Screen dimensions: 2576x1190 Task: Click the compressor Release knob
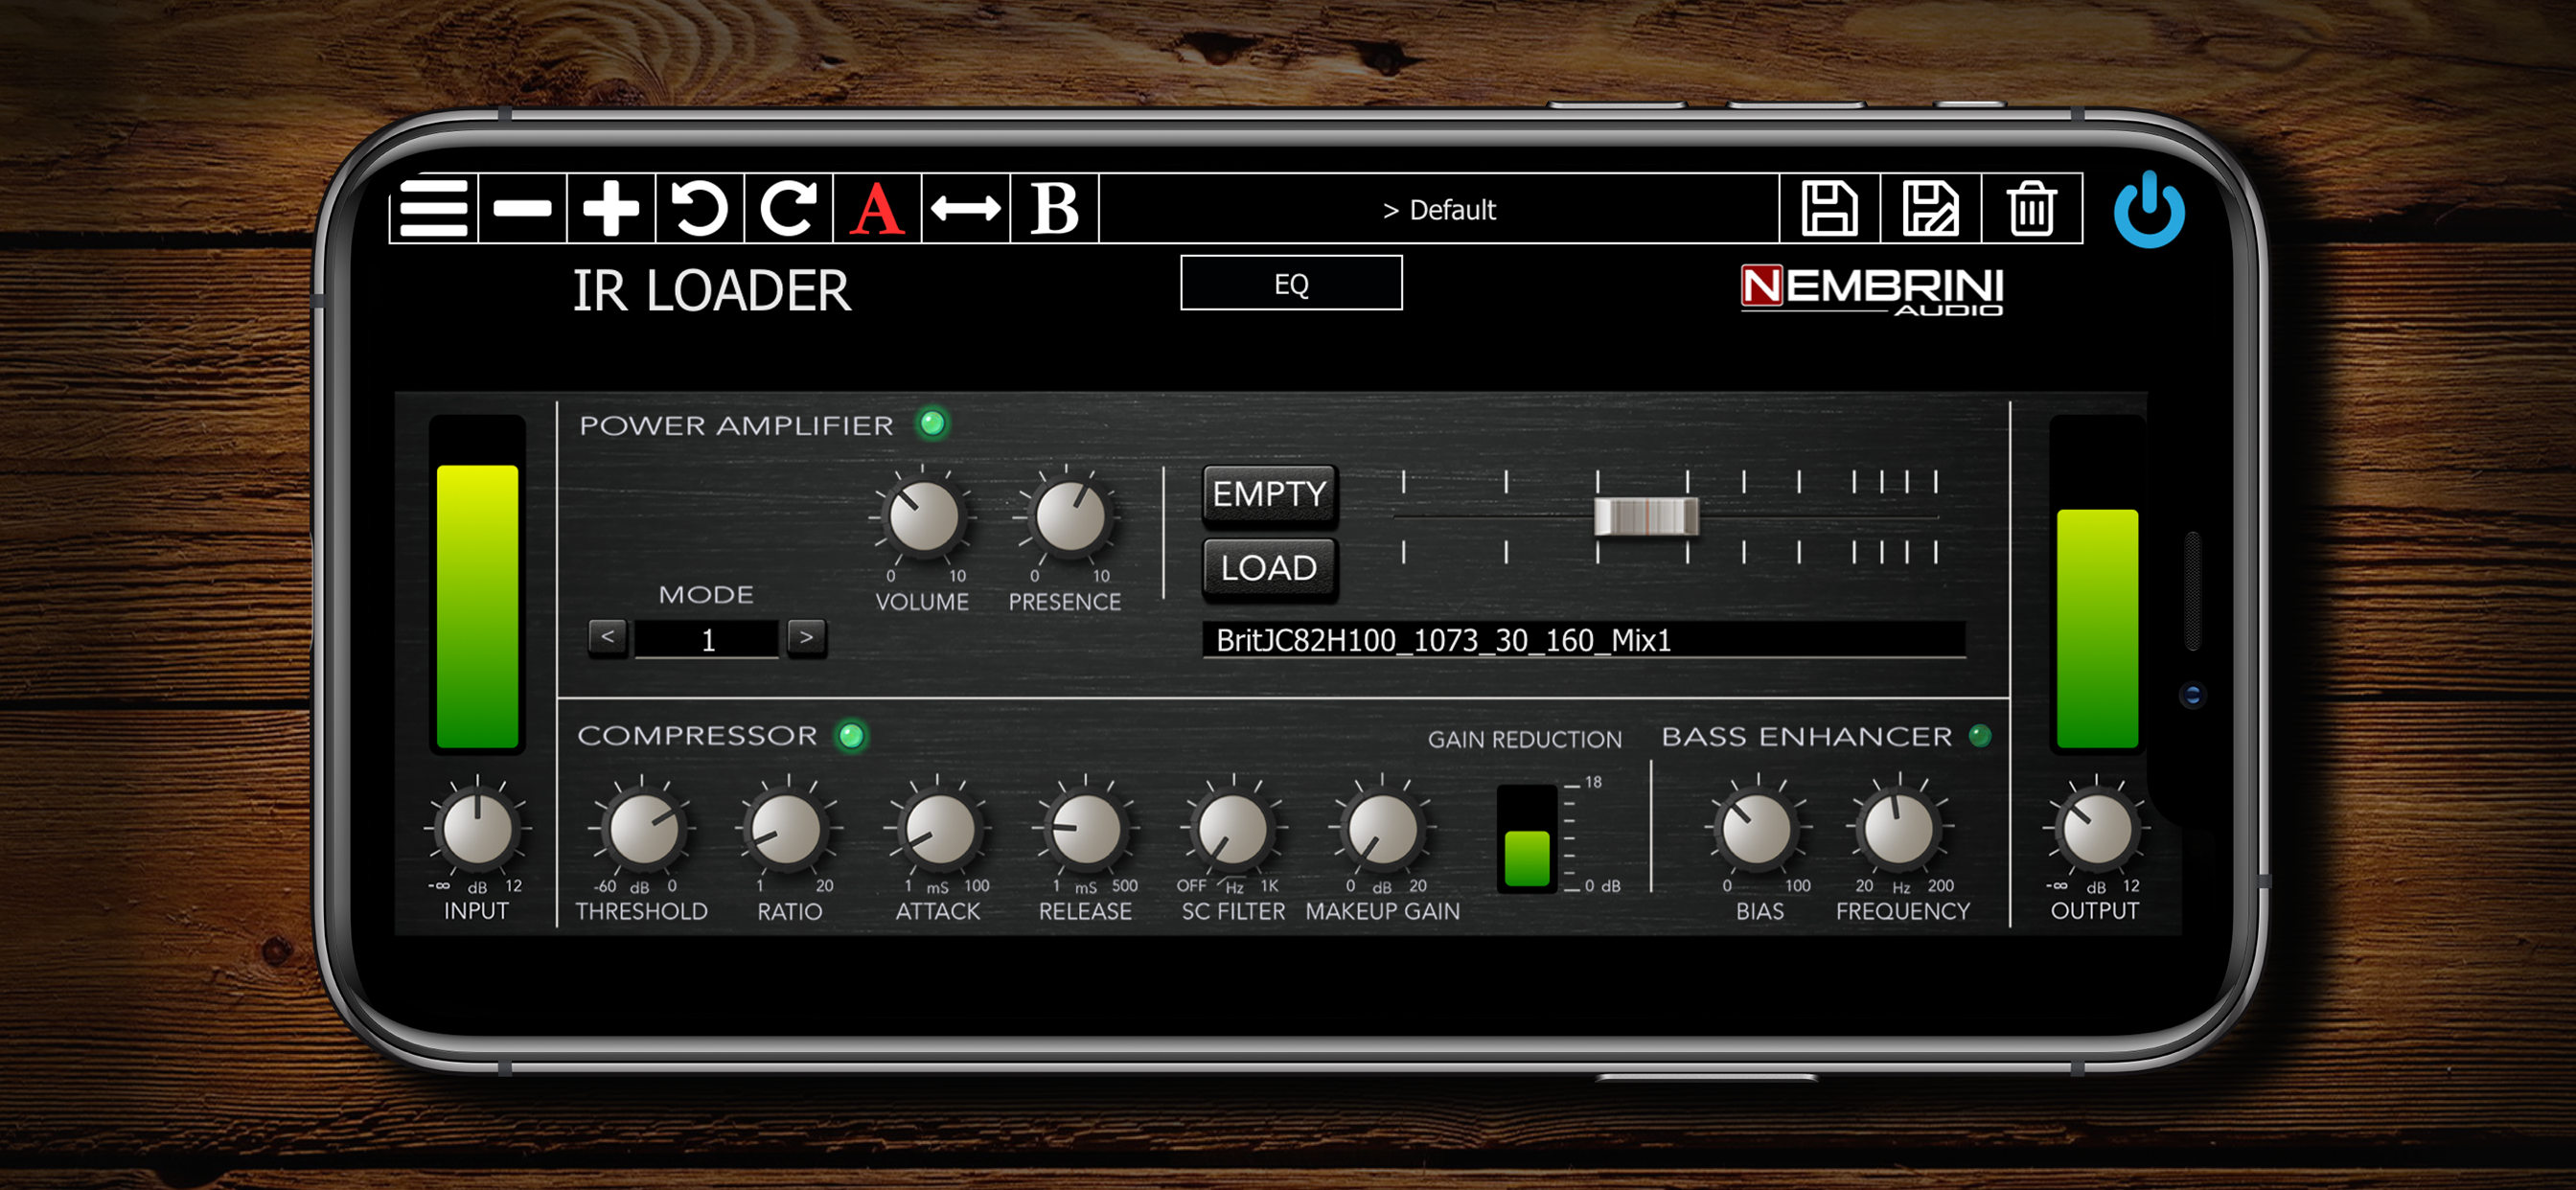coord(1085,829)
